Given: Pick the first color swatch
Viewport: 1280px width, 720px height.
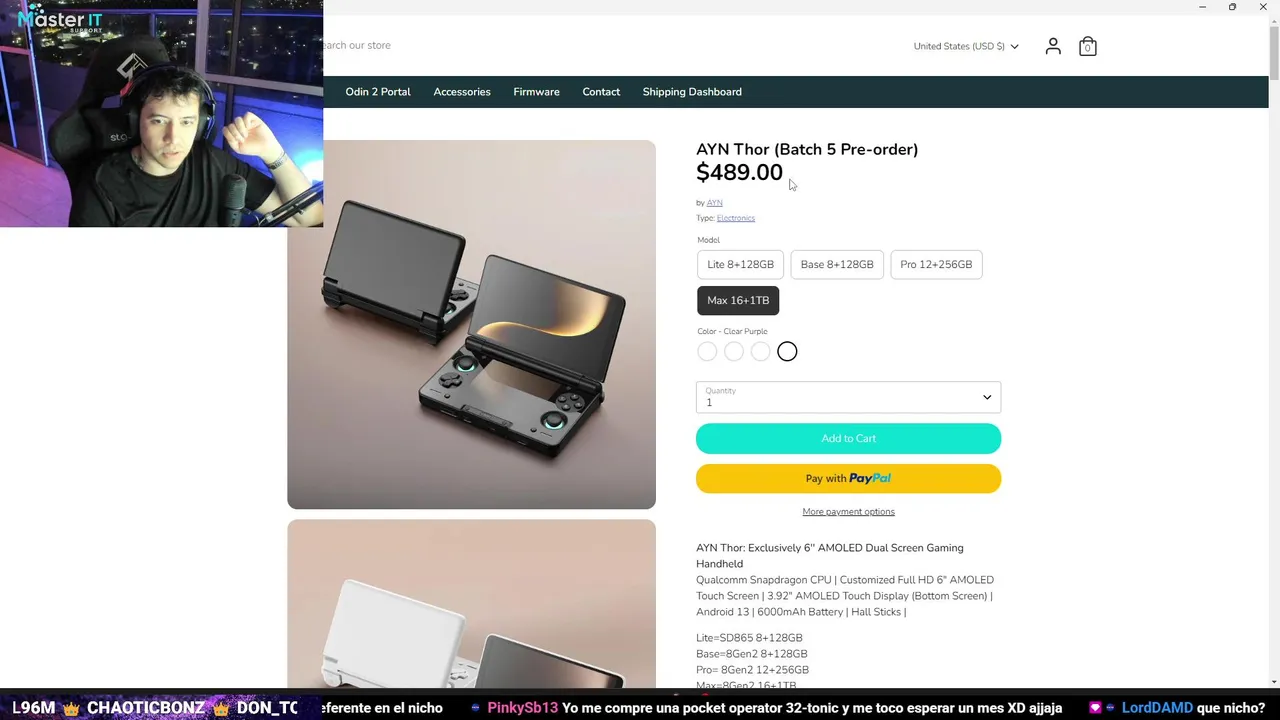Looking at the screenshot, I should coord(707,351).
